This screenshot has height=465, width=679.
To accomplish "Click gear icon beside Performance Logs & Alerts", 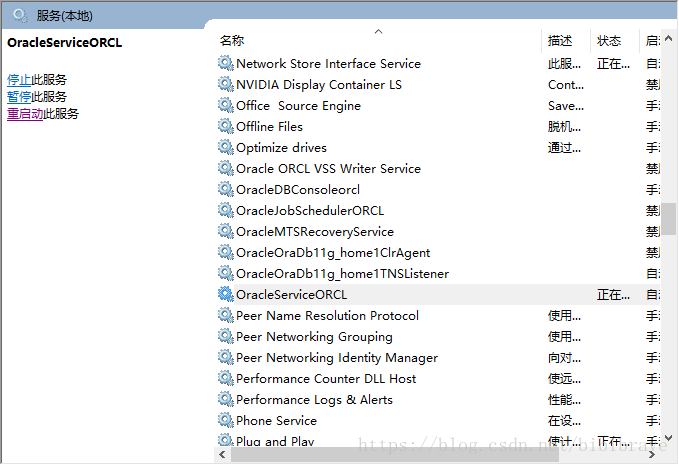I will (226, 399).
